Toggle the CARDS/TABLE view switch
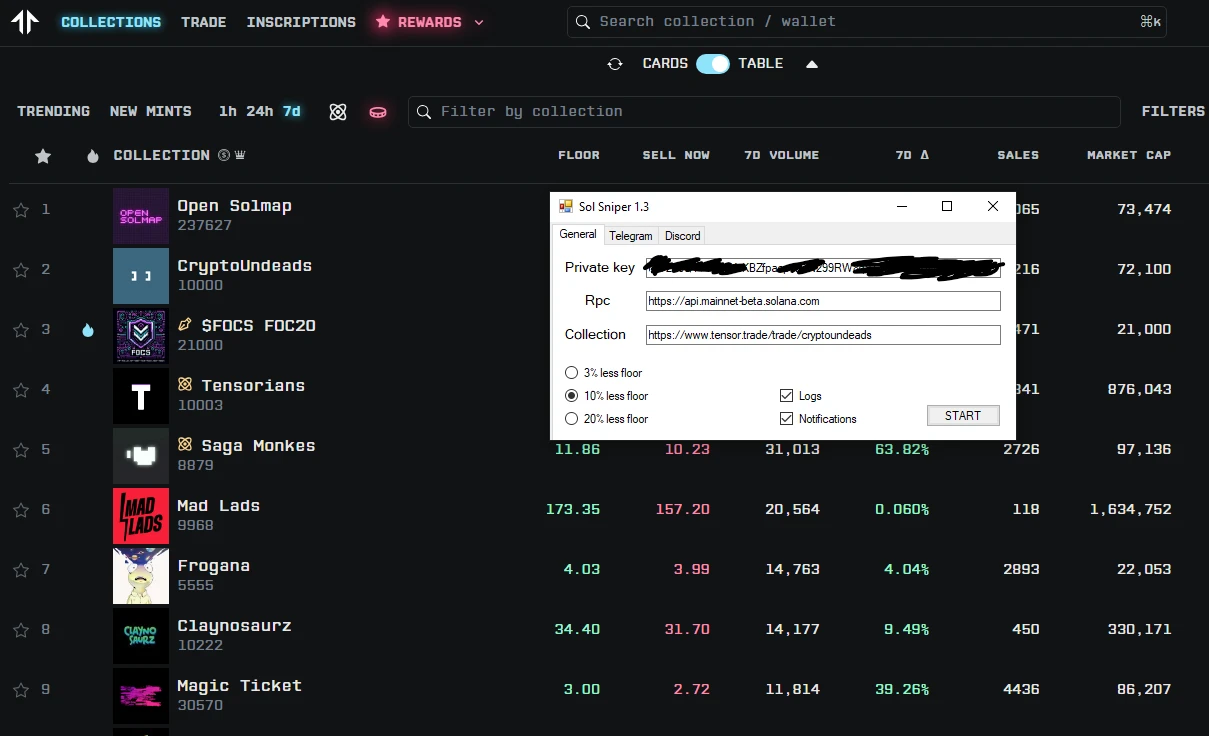Viewport: 1209px width, 736px height. pyautogui.click(x=713, y=64)
